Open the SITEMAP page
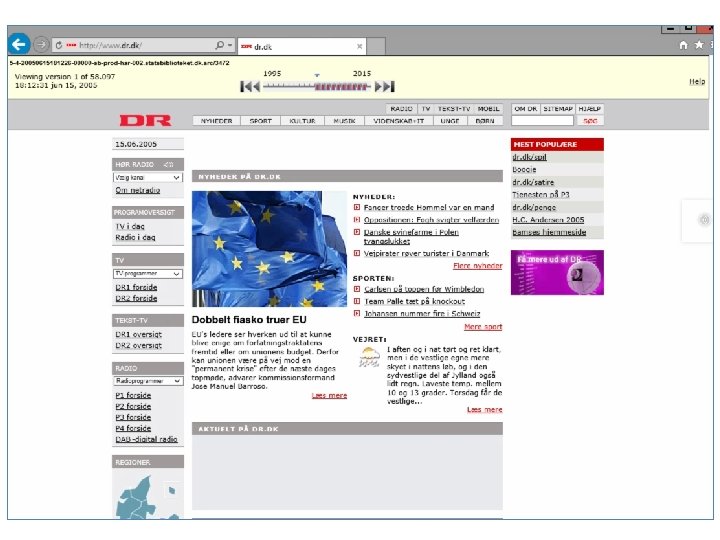 coord(558,109)
